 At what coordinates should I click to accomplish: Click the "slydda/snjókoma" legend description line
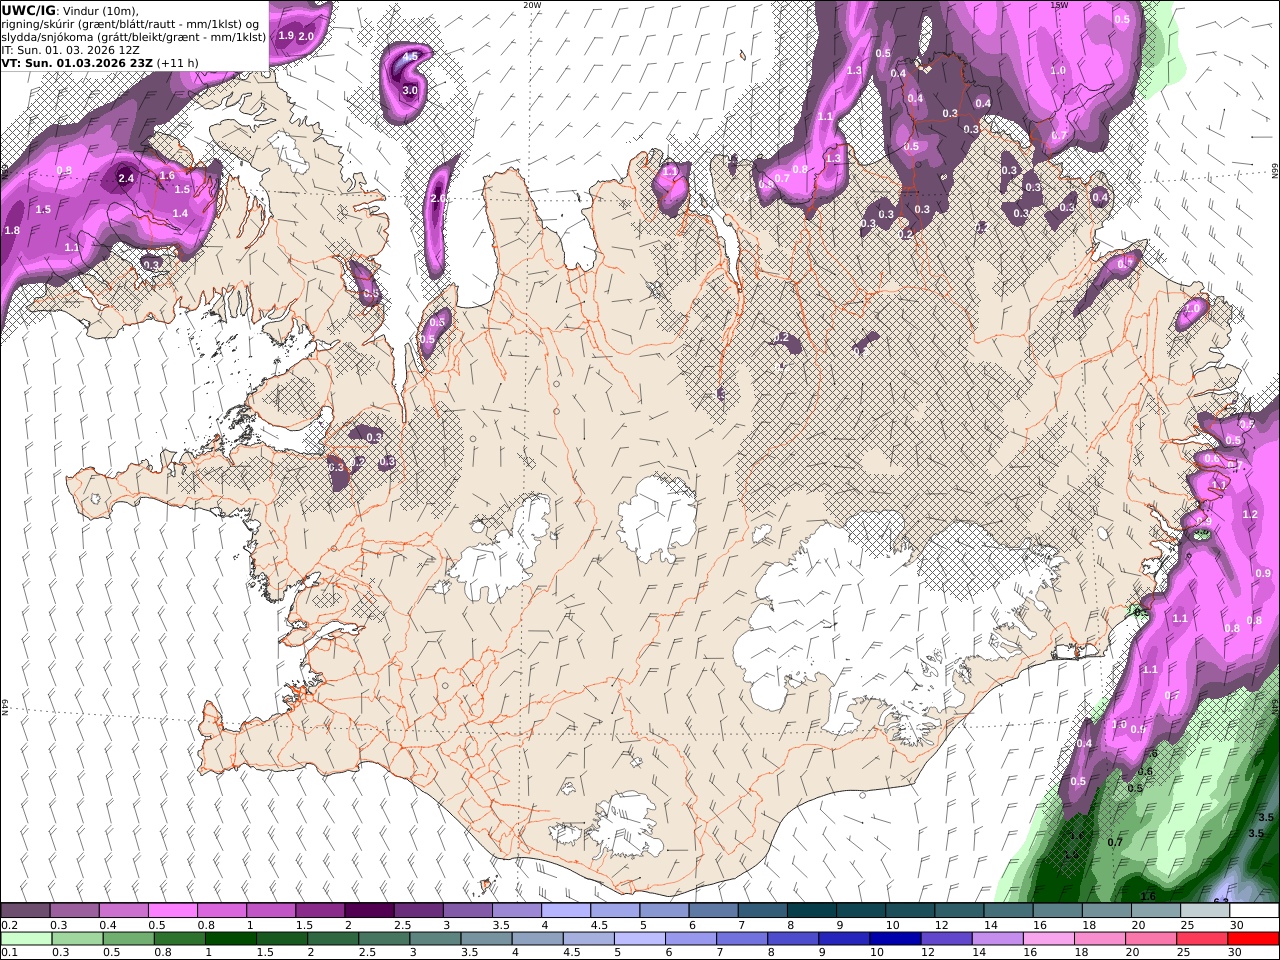pos(134,36)
